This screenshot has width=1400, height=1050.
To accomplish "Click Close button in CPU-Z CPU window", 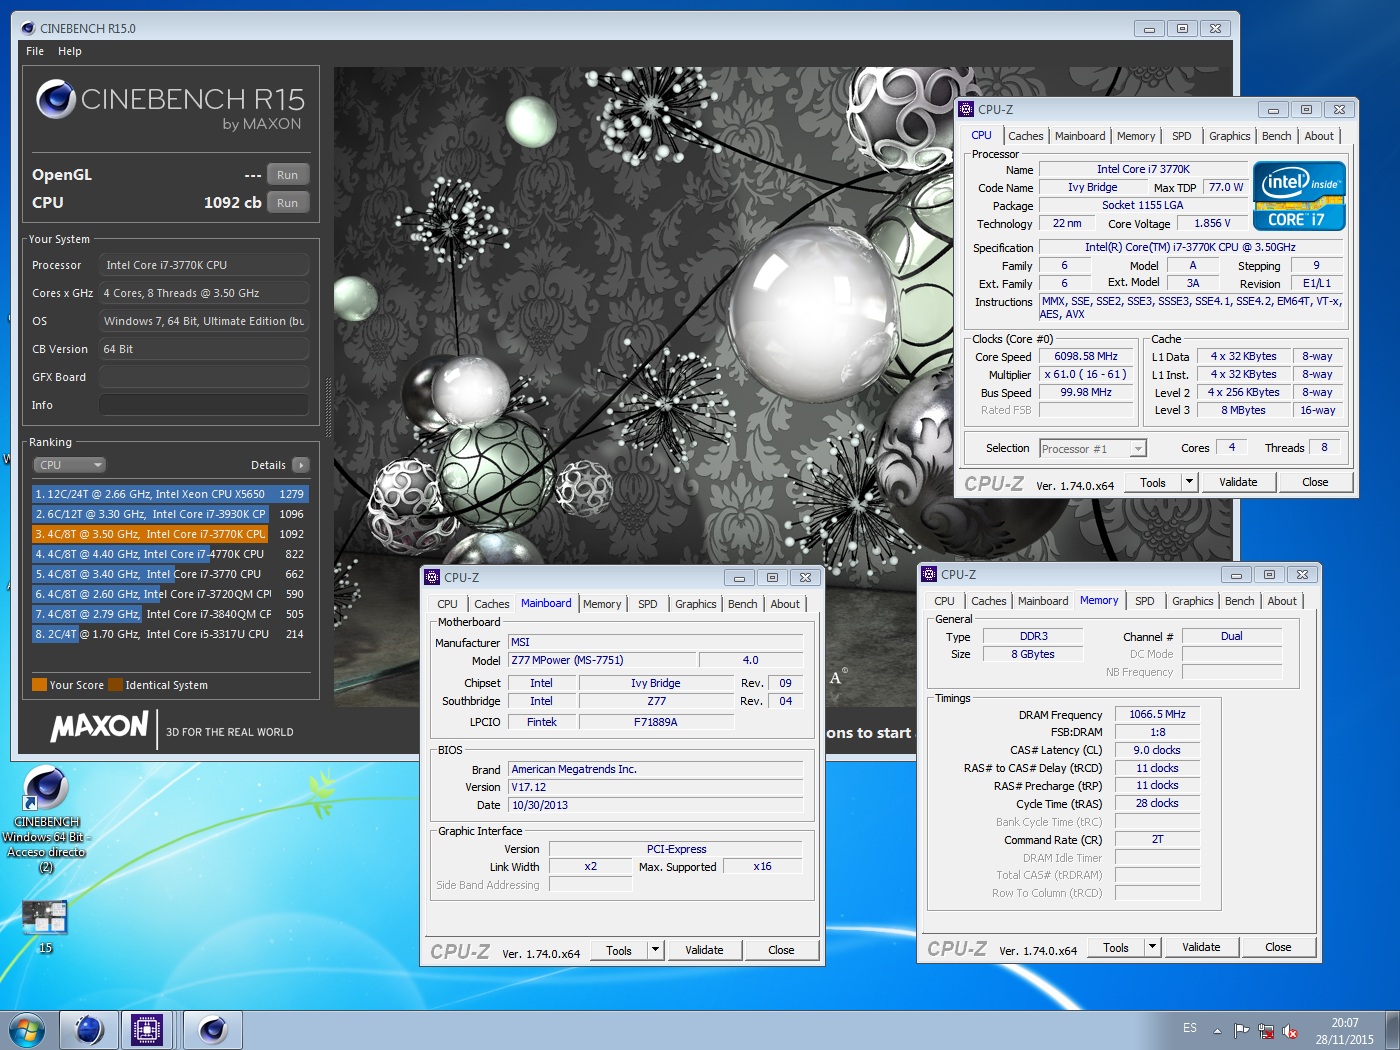I will [x=1316, y=483].
